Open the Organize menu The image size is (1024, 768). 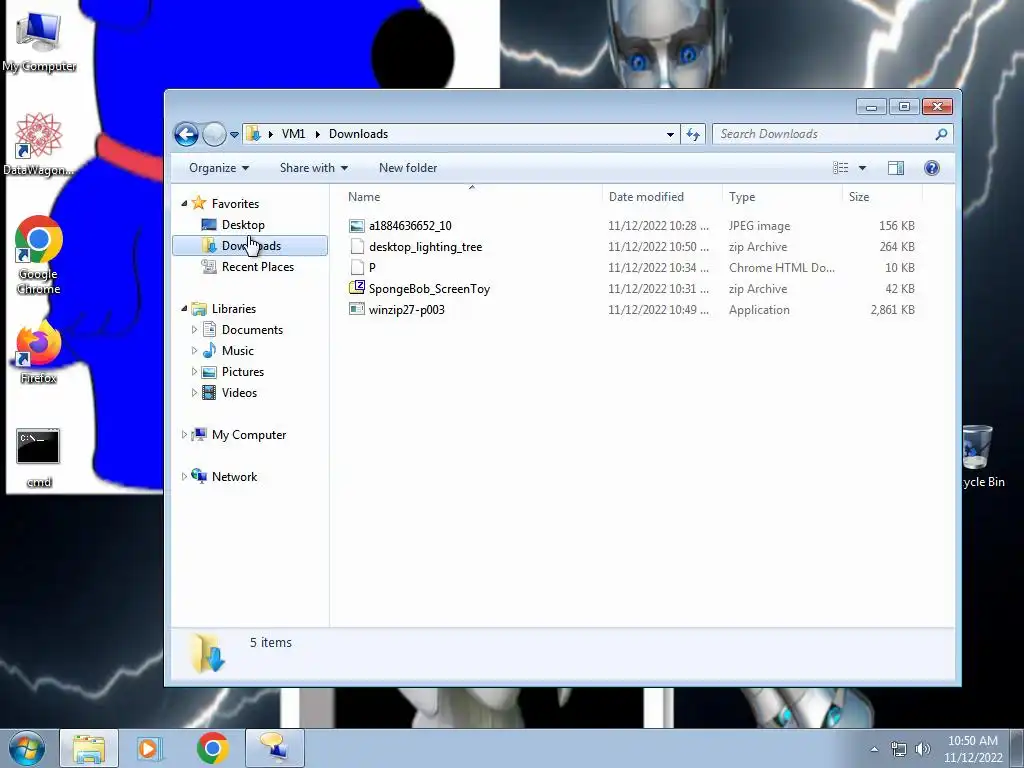(219, 168)
